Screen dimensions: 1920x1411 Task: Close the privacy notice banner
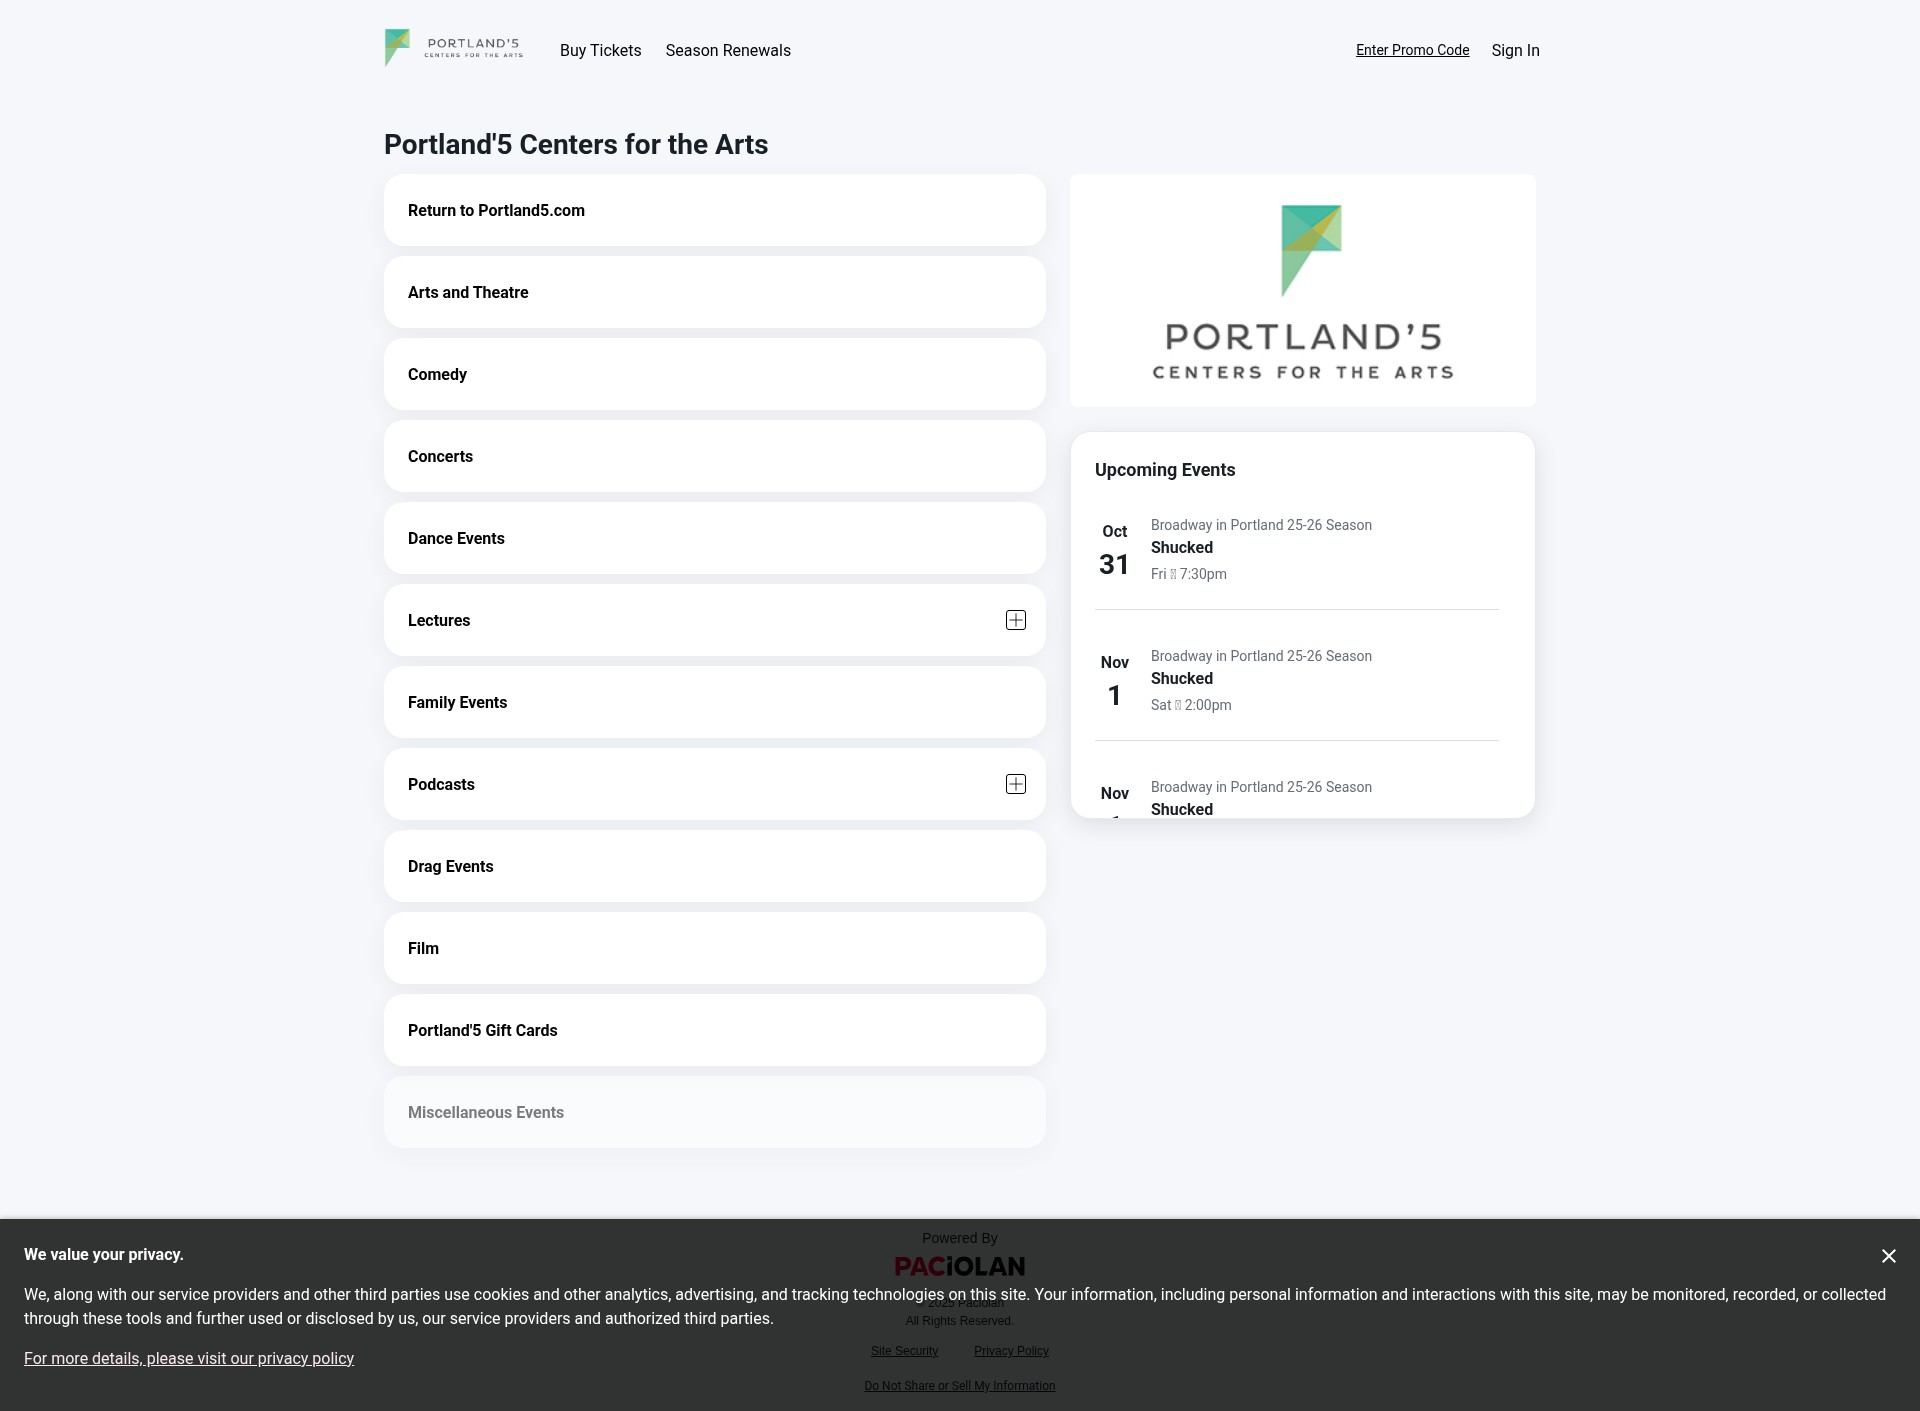coord(1888,1256)
